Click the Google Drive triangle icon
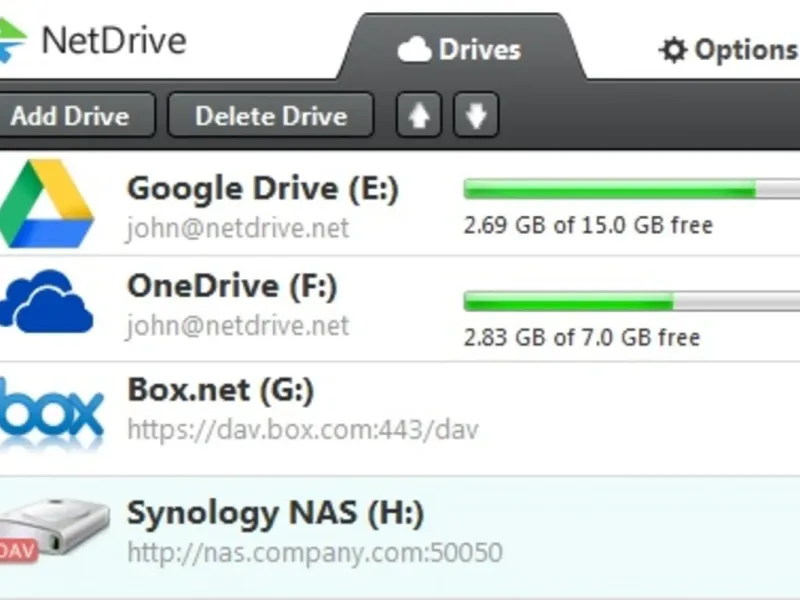This screenshot has width=800, height=600. tap(47, 203)
